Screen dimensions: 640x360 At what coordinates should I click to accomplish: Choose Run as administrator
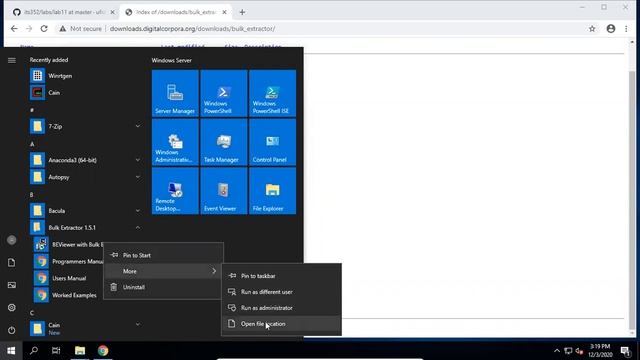pos(282,308)
